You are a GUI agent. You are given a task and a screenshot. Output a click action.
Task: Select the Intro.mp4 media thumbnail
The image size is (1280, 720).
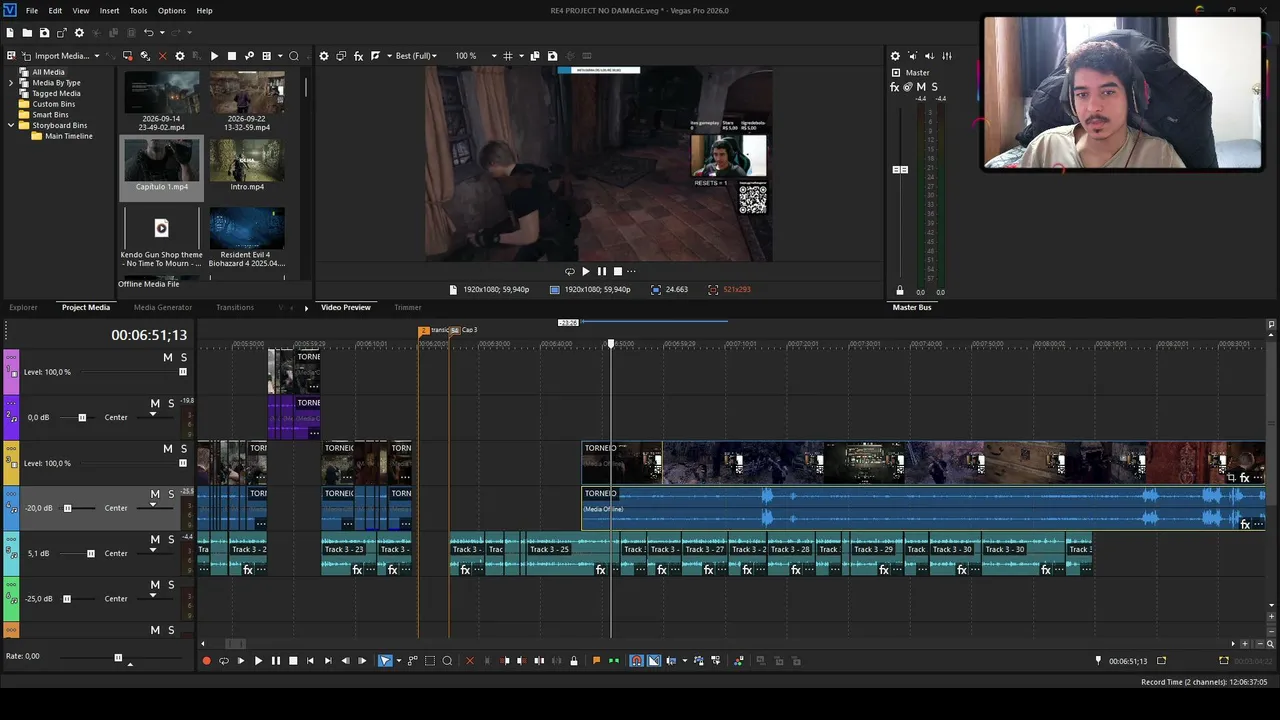pyautogui.click(x=247, y=165)
